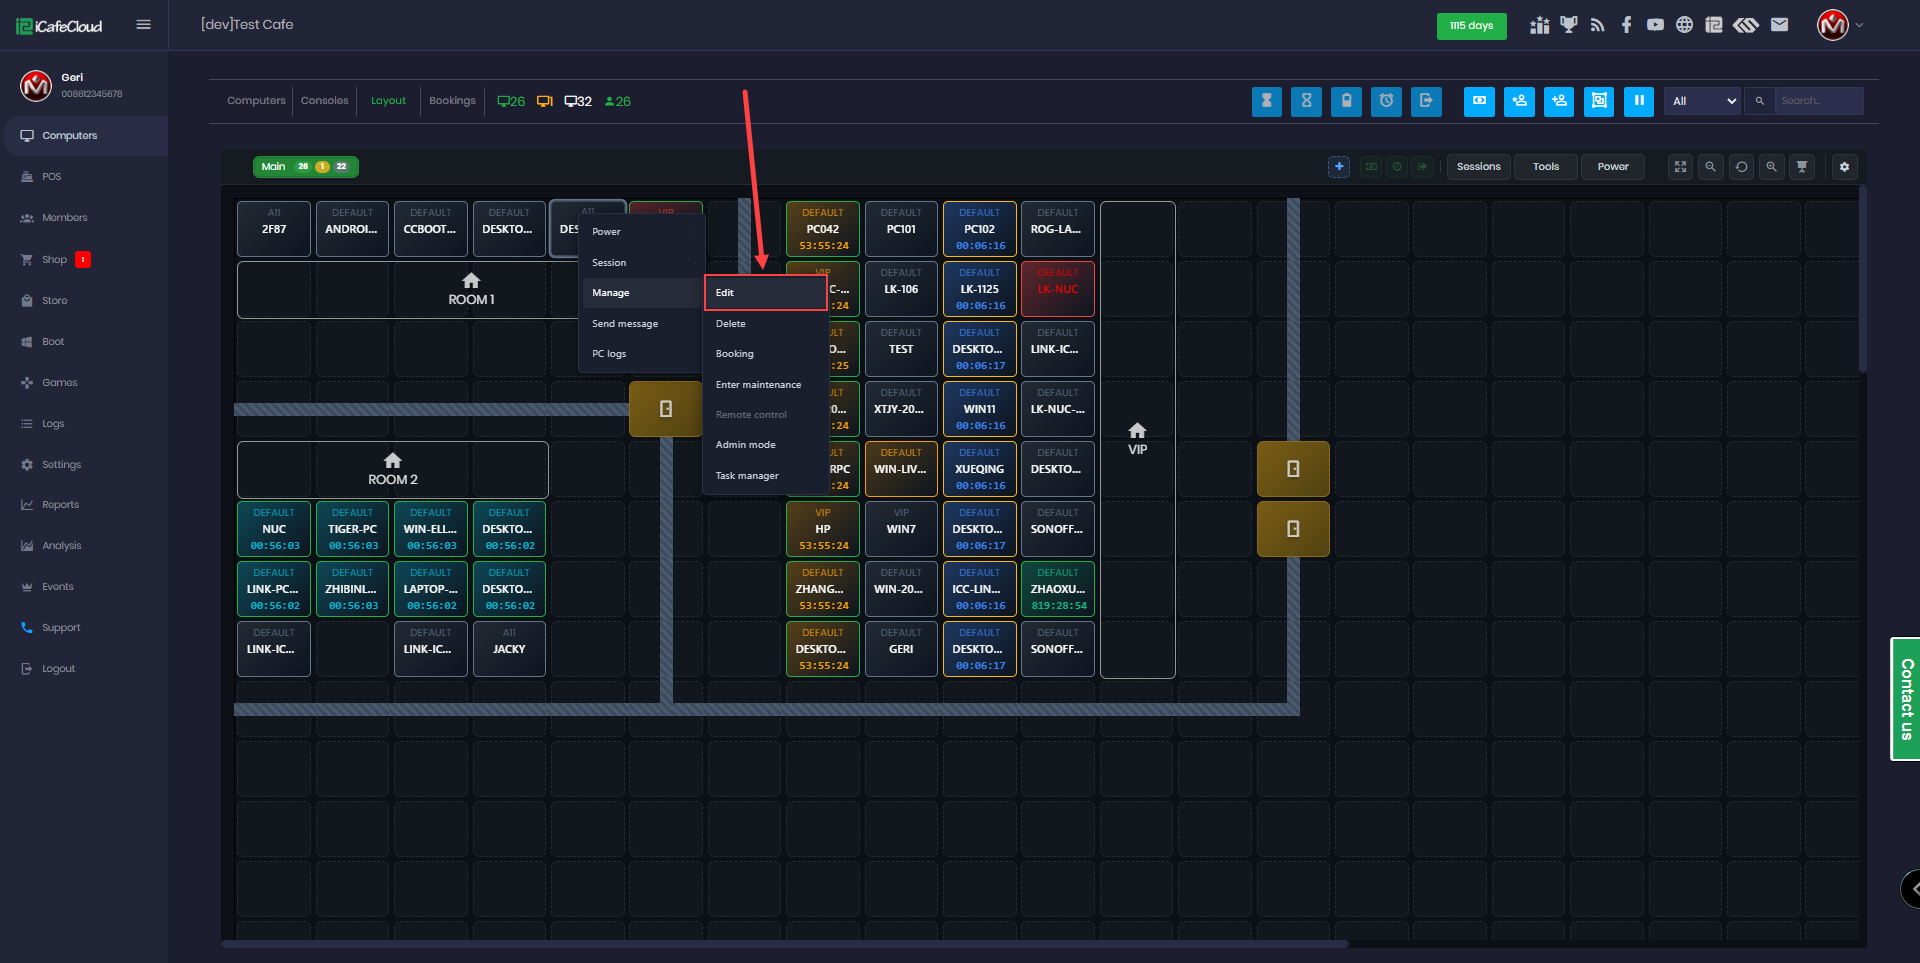The height and width of the screenshot is (963, 1920).
Task: Click the trophy icon in header
Action: coord(1568,25)
